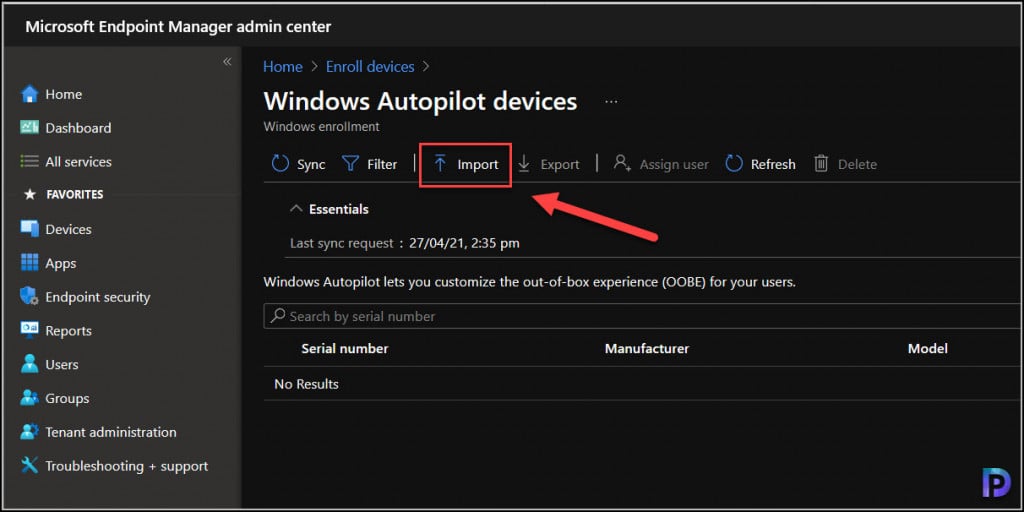Click the Export toolbar label
The width and height of the screenshot is (1024, 512).
(560, 165)
